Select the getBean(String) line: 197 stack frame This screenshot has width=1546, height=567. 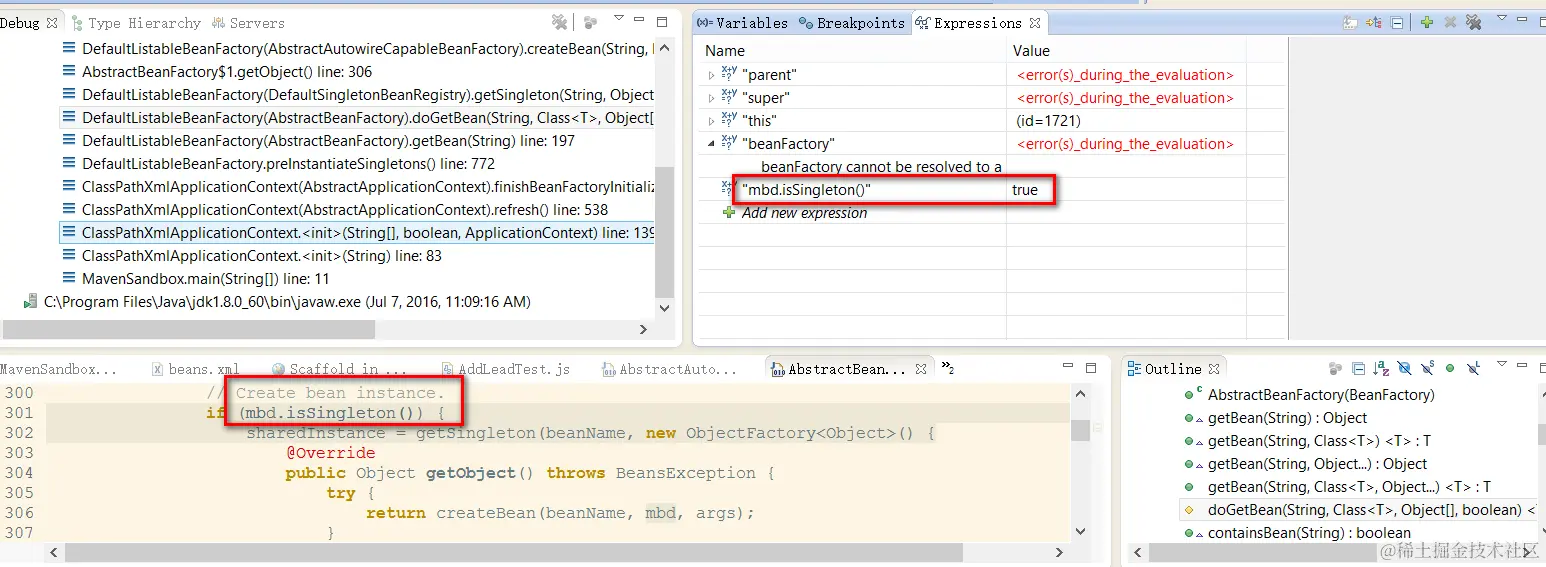328,141
